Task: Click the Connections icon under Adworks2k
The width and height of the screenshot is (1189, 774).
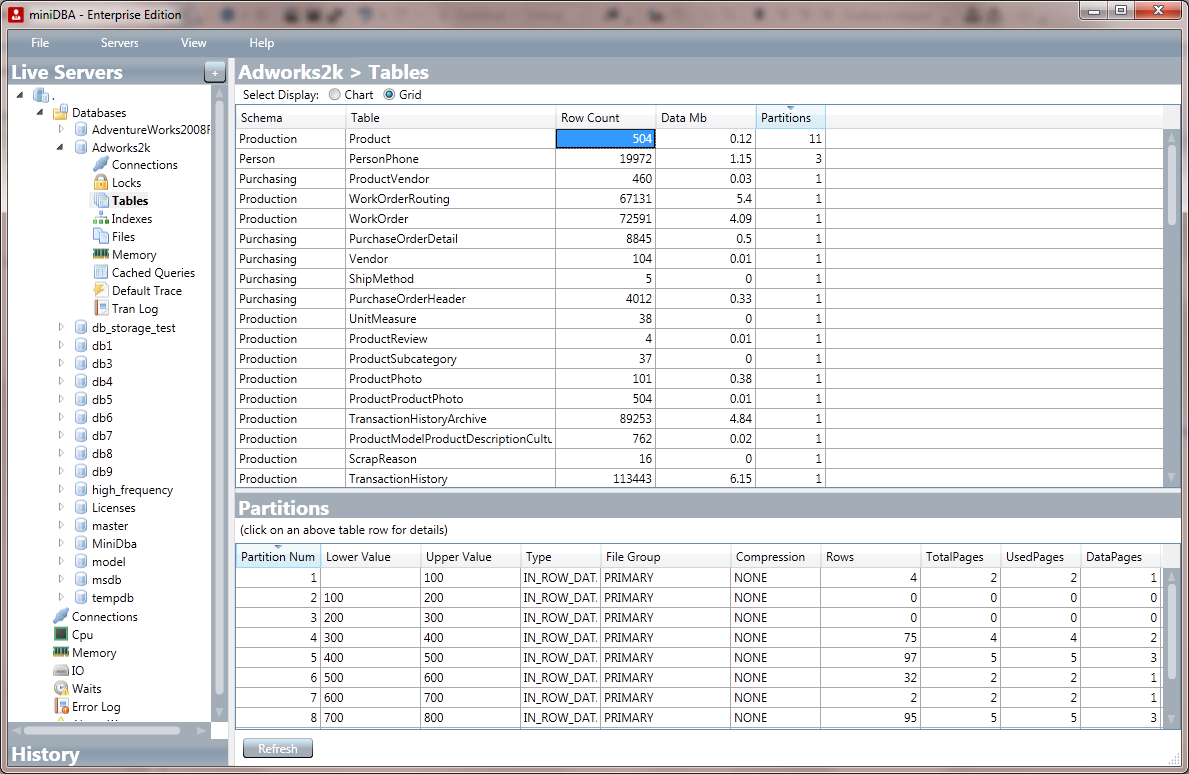Action: pyautogui.click(x=101, y=165)
